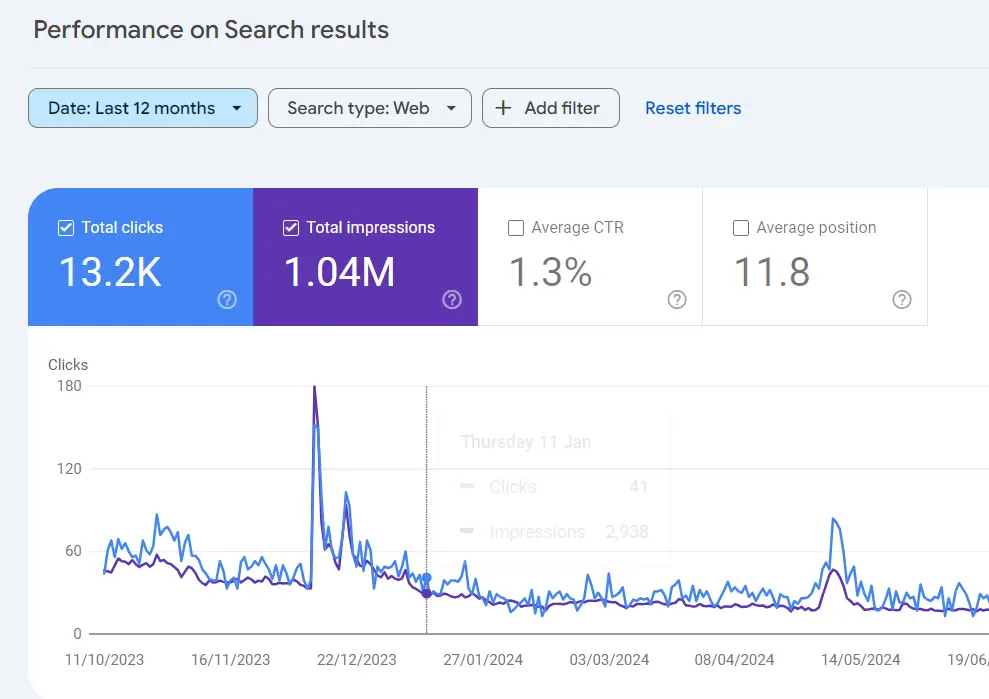
Task: Click the 27/01/2024 date axis label
Action: tap(483, 660)
